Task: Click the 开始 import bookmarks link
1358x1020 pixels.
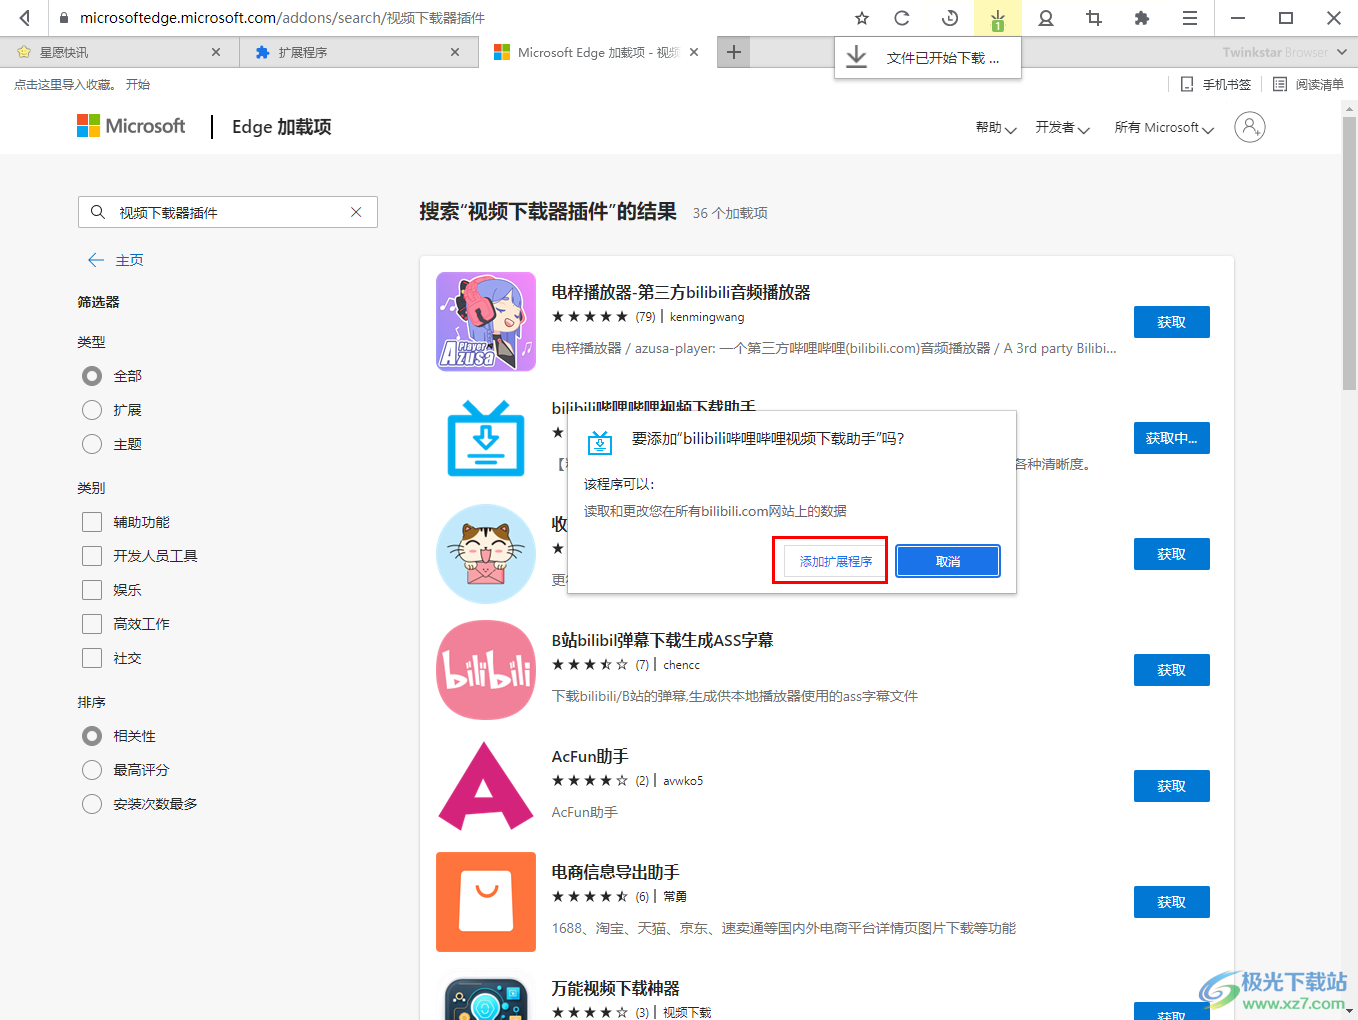Action: point(138,85)
